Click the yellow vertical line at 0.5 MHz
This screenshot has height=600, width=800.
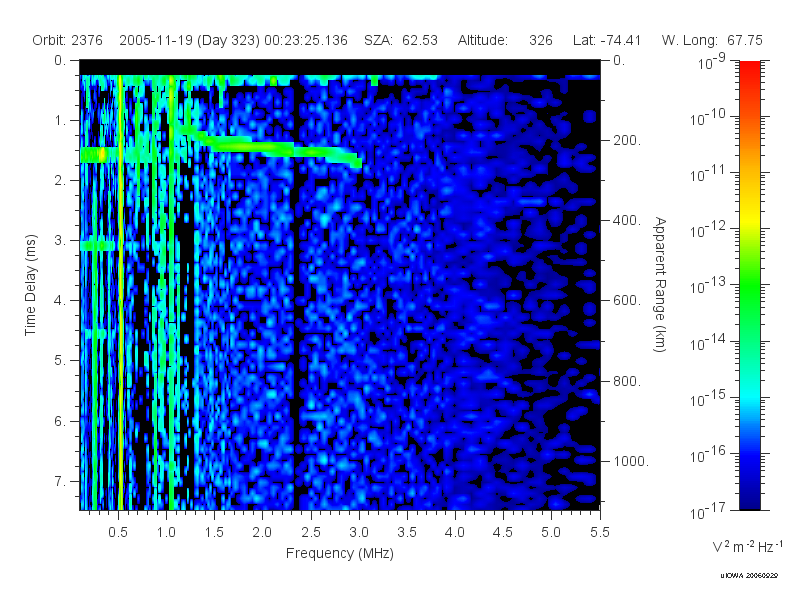pyautogui.click(x=120, y=292)
